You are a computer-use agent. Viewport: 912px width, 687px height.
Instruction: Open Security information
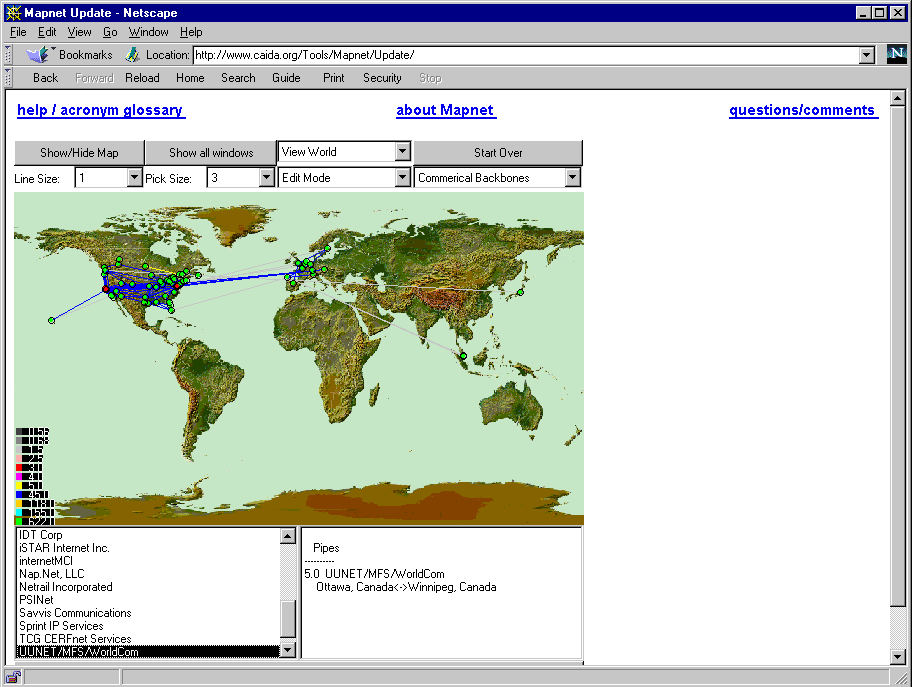[x=382, y=78]
